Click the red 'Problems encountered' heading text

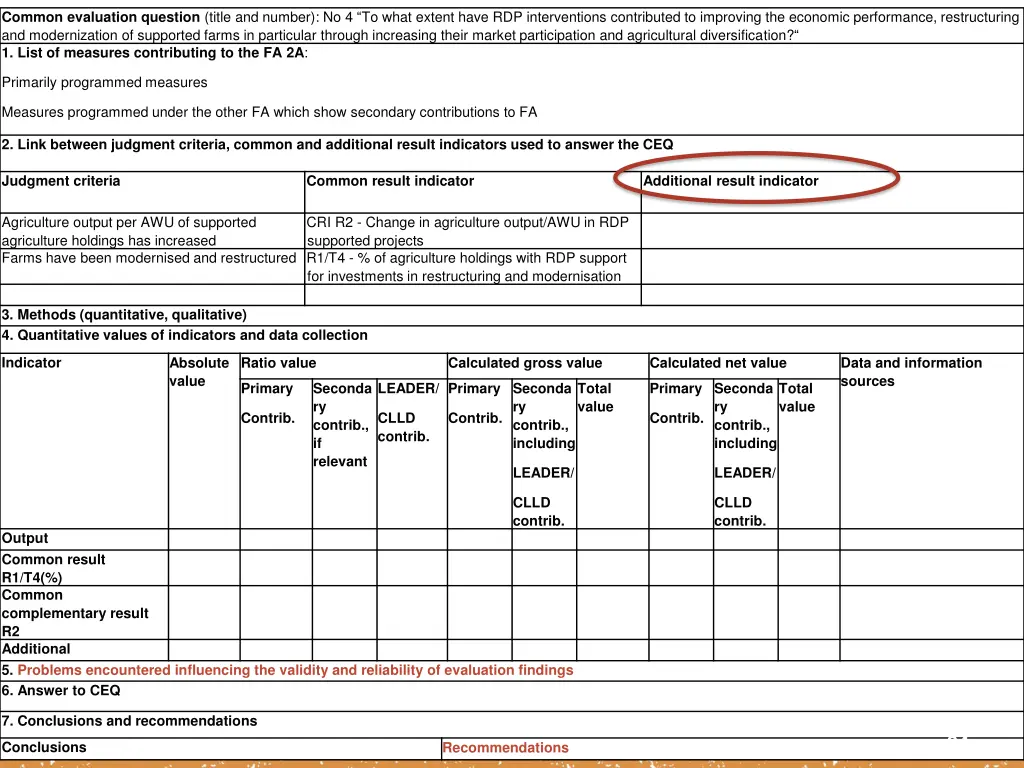coord(295,670)
